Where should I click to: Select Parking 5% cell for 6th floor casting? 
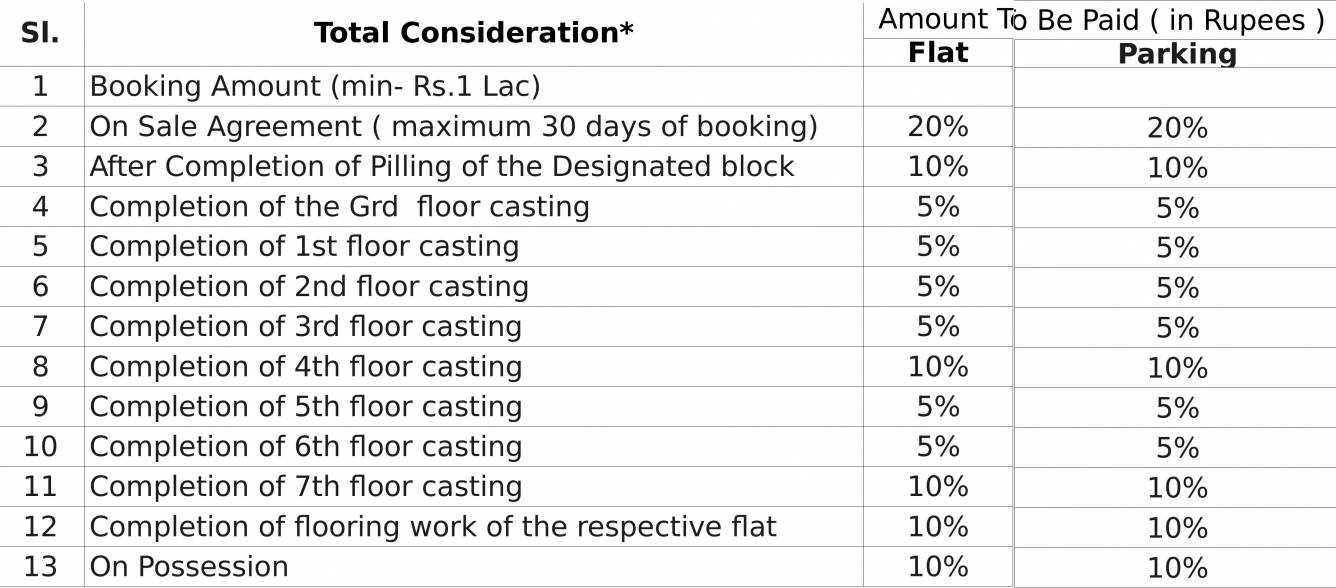coord(1177,448)
